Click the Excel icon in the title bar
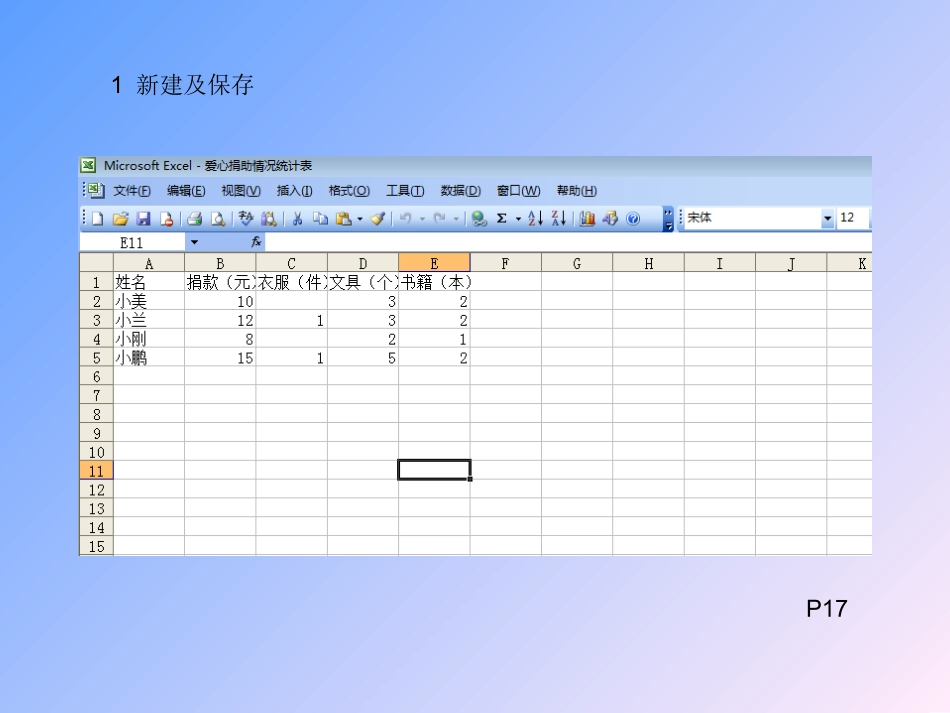The image size is (950, 713). [88, 165]
